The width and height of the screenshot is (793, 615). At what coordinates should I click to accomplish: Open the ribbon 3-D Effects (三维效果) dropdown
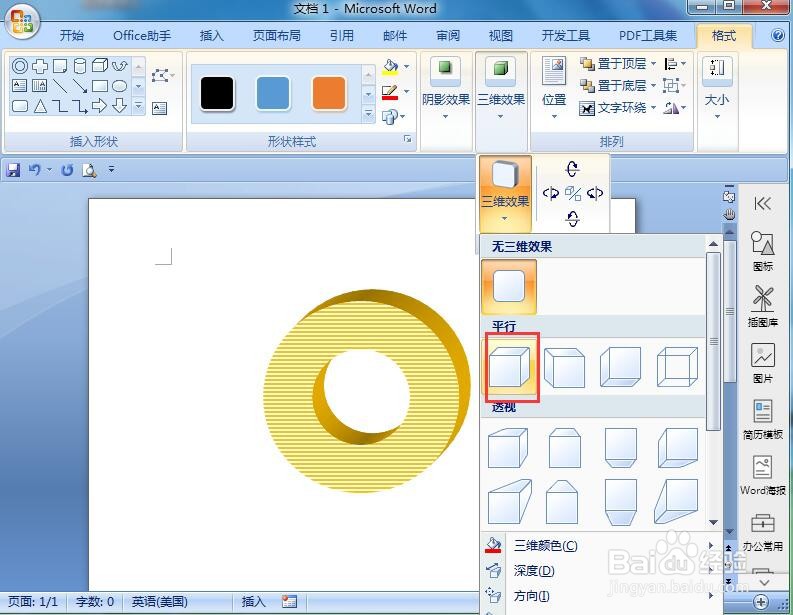point(501,90)
